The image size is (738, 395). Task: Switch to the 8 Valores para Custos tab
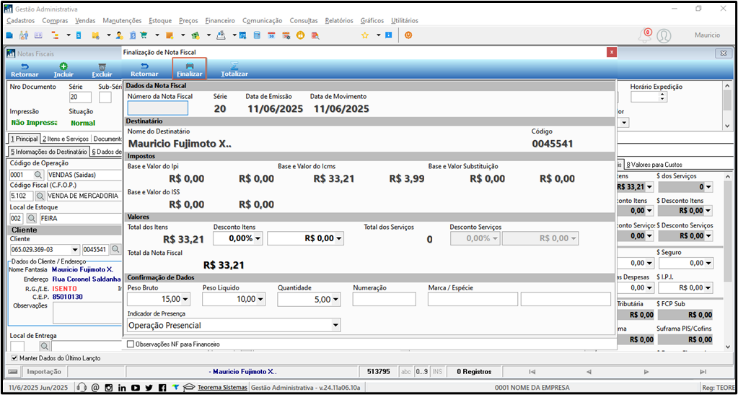point(654,164)
